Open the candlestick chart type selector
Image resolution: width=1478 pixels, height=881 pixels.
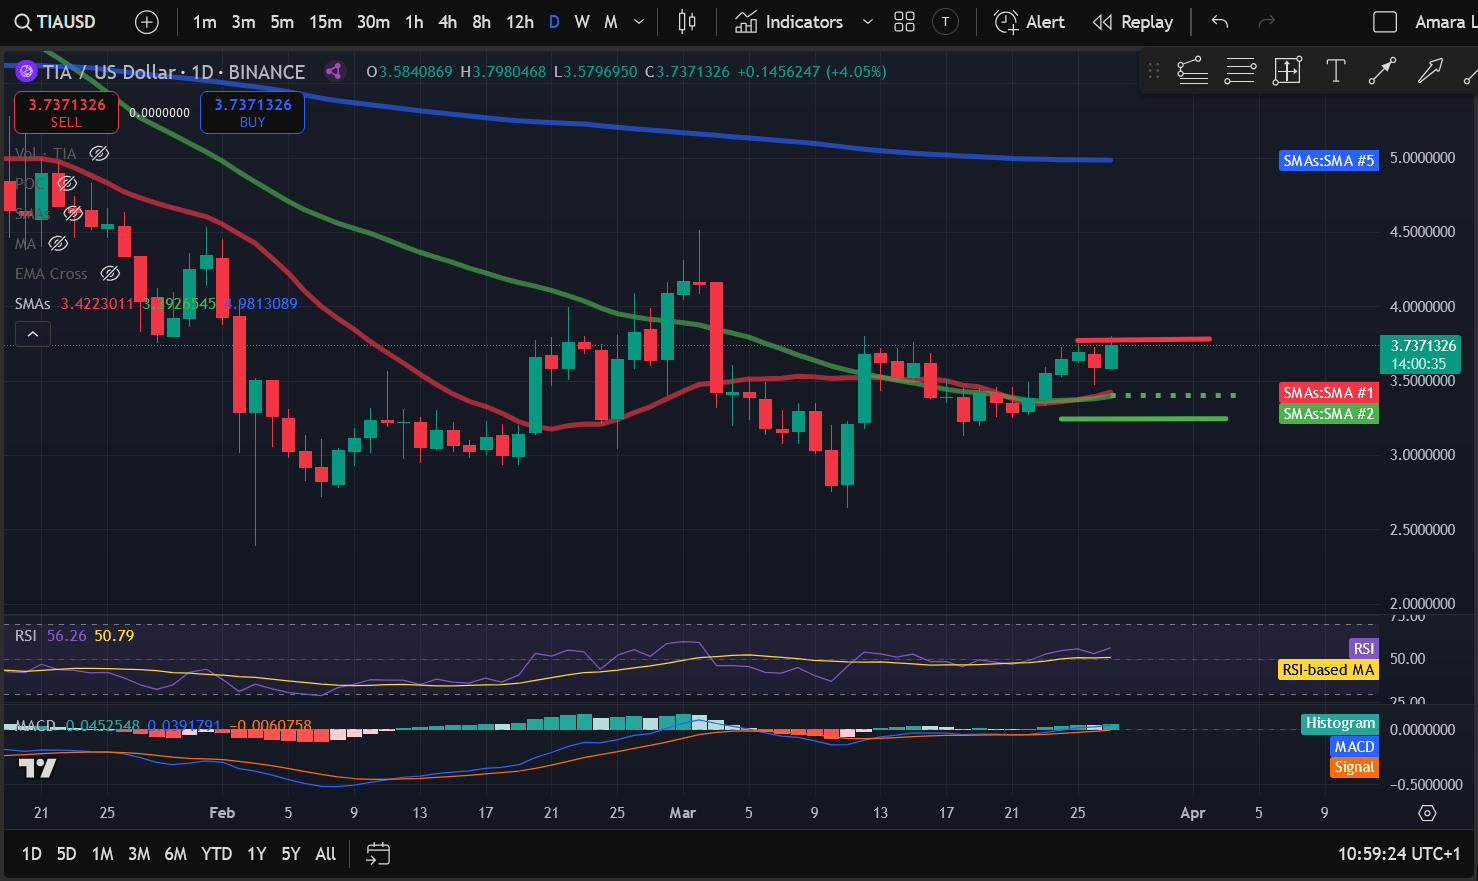(x=687, y=22)
